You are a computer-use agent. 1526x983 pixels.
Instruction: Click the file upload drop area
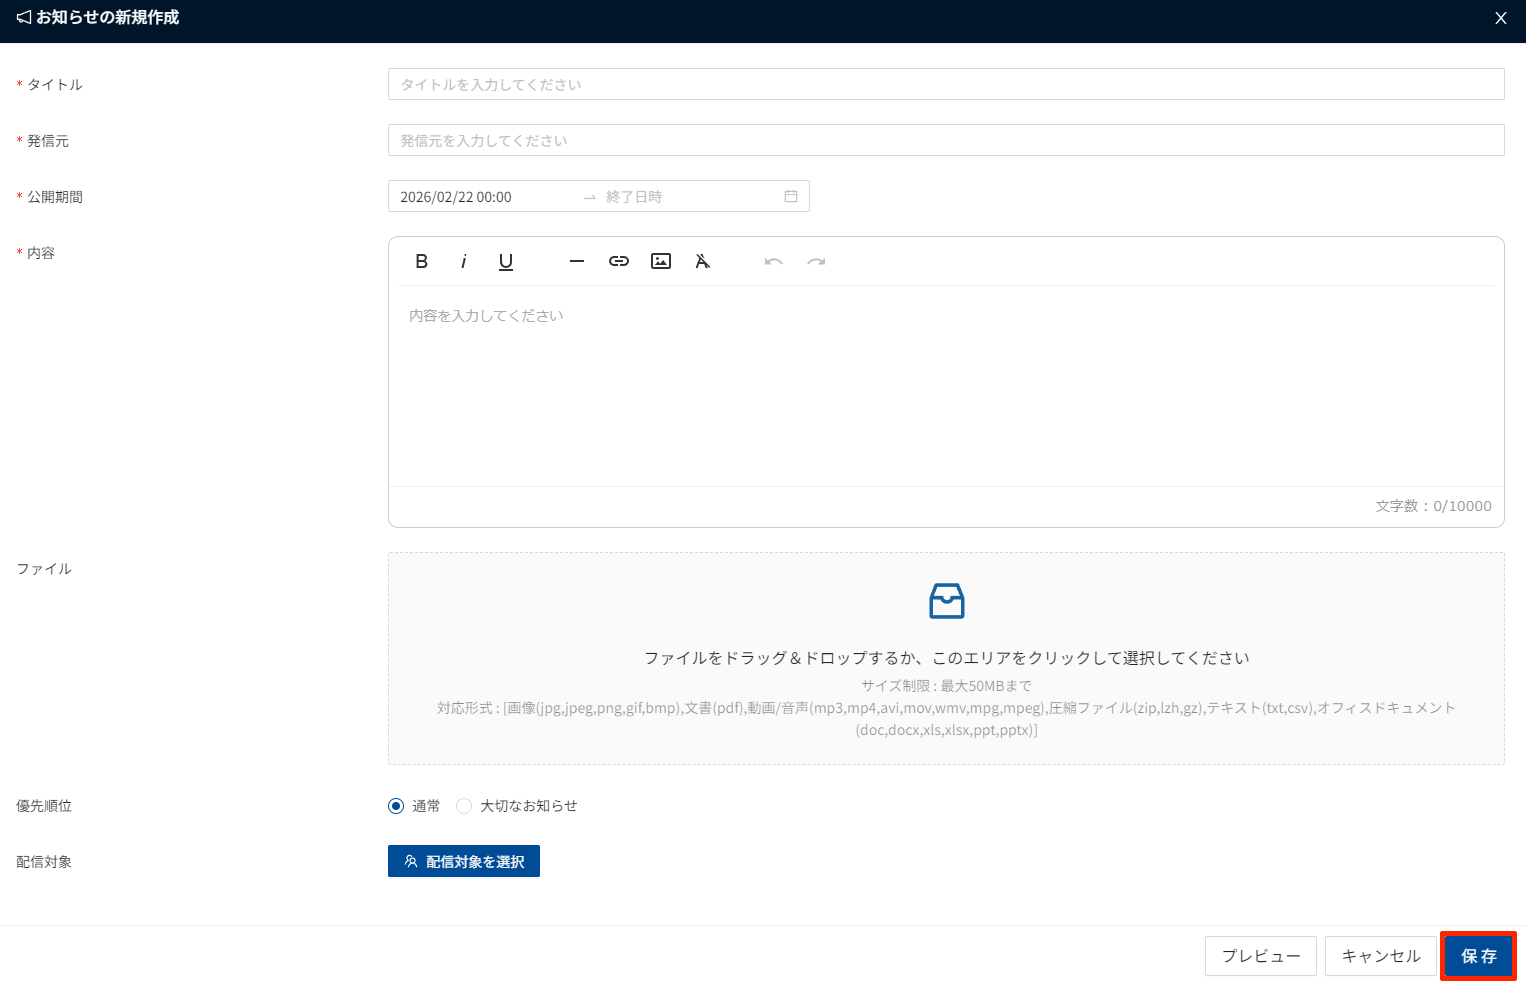(945, 658)
